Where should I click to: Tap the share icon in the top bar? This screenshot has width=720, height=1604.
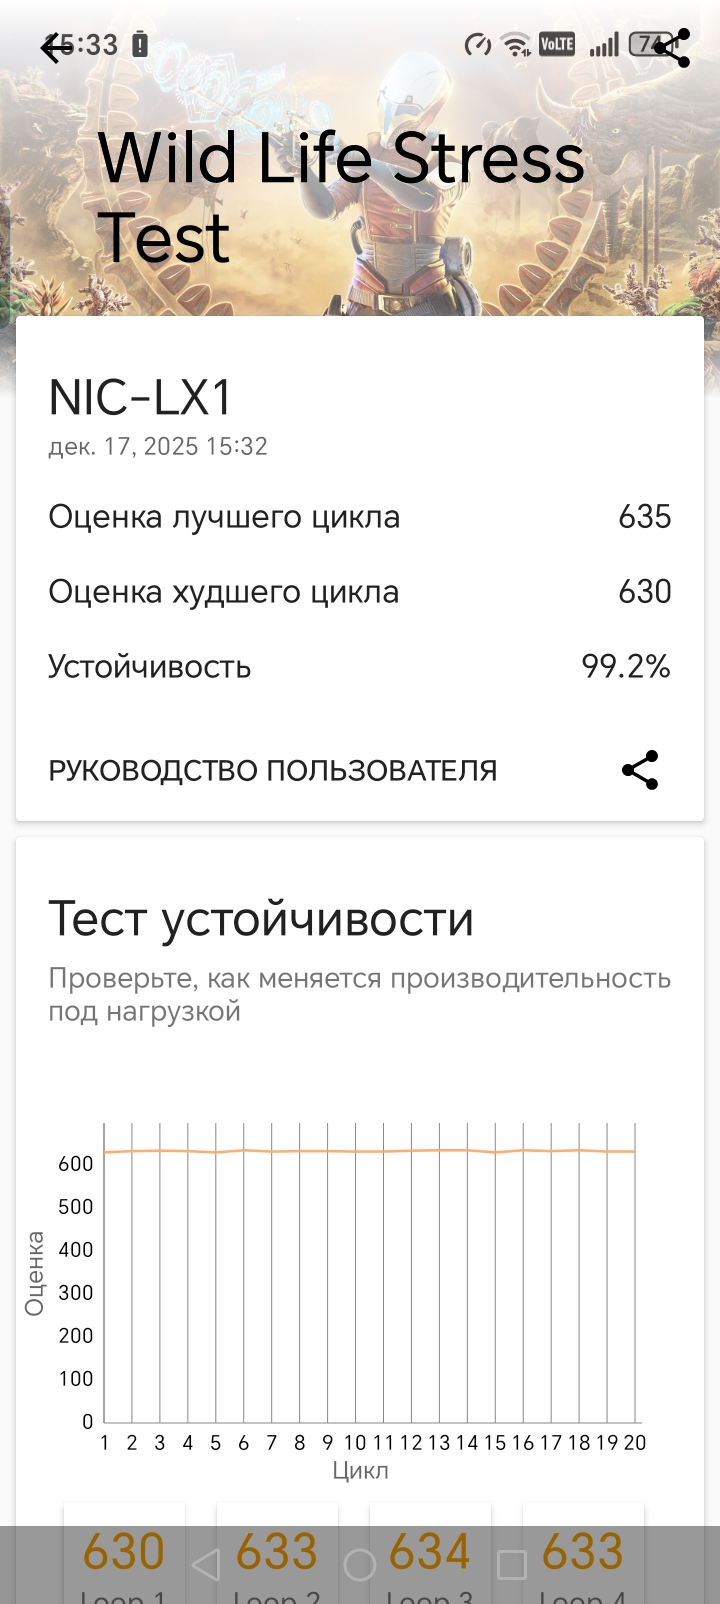pos(672,47)
